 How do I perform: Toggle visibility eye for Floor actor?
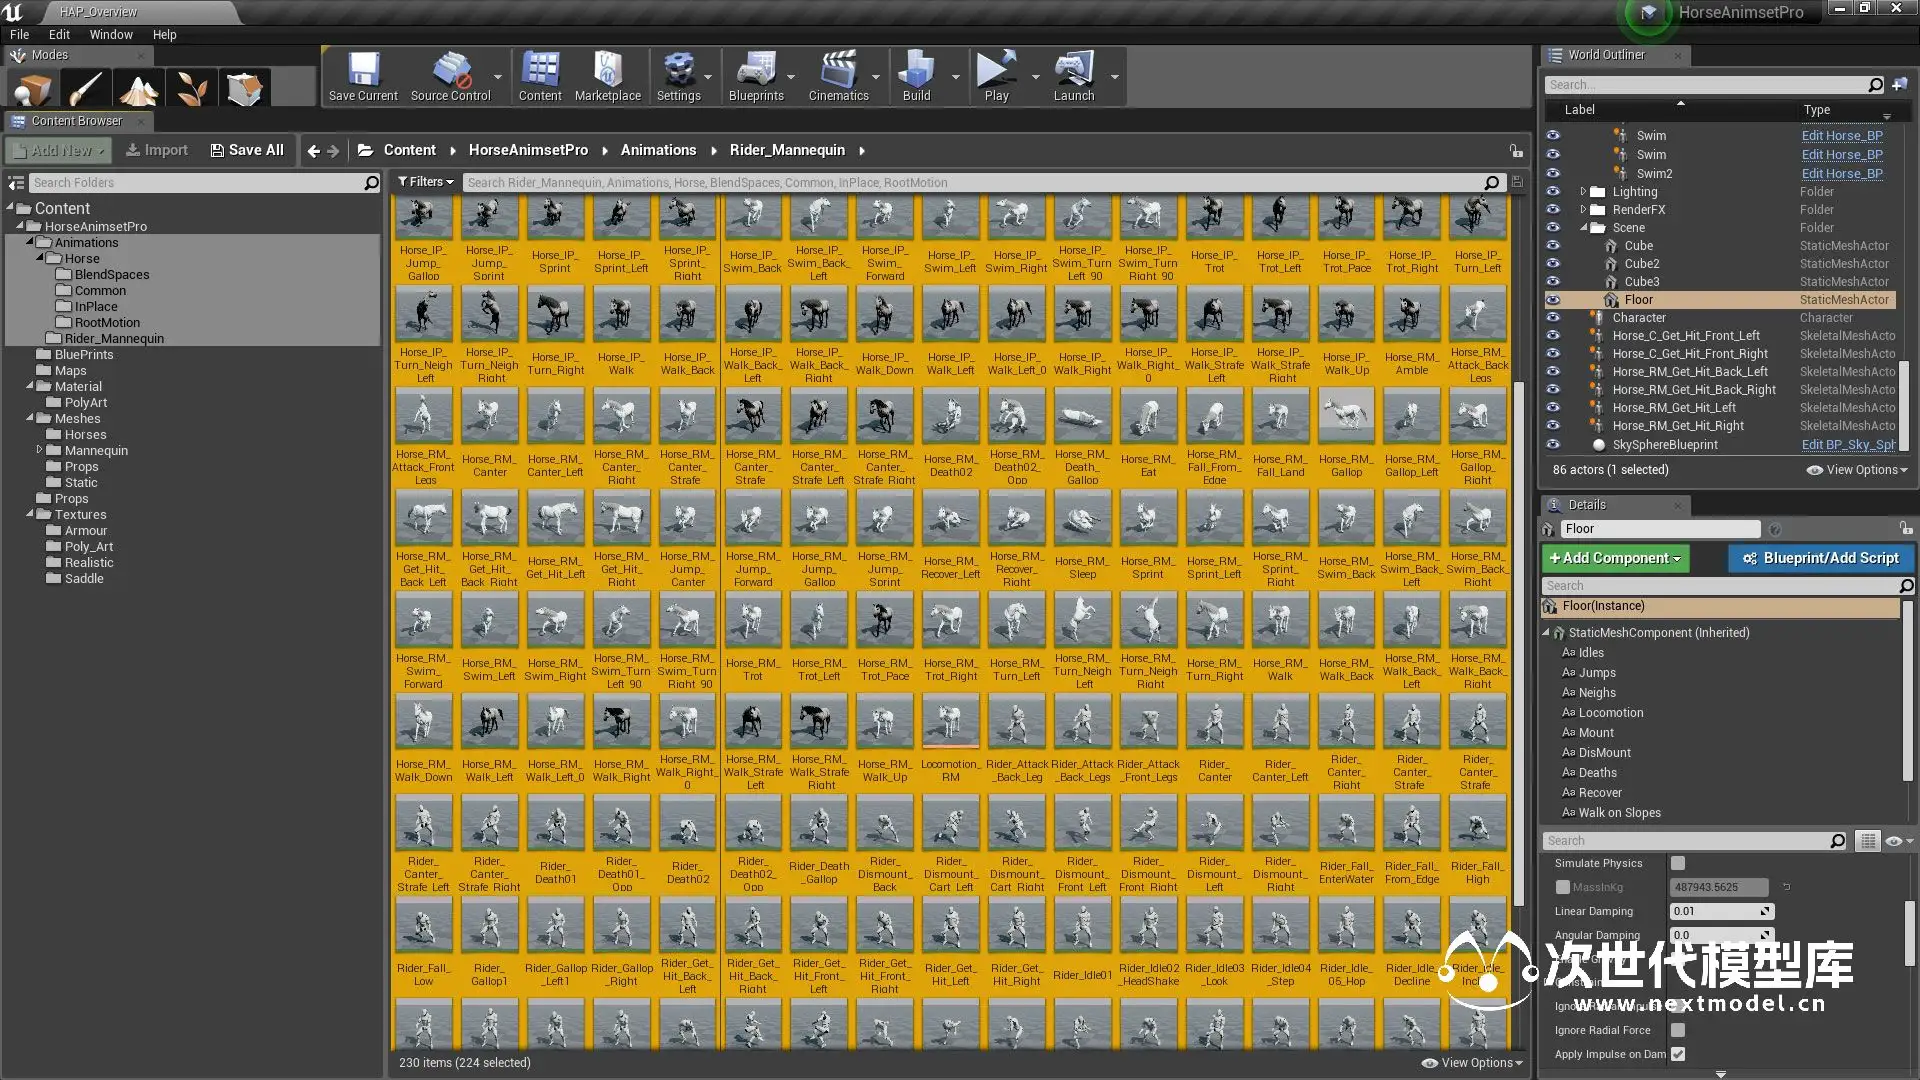[x=1553, y=300]
